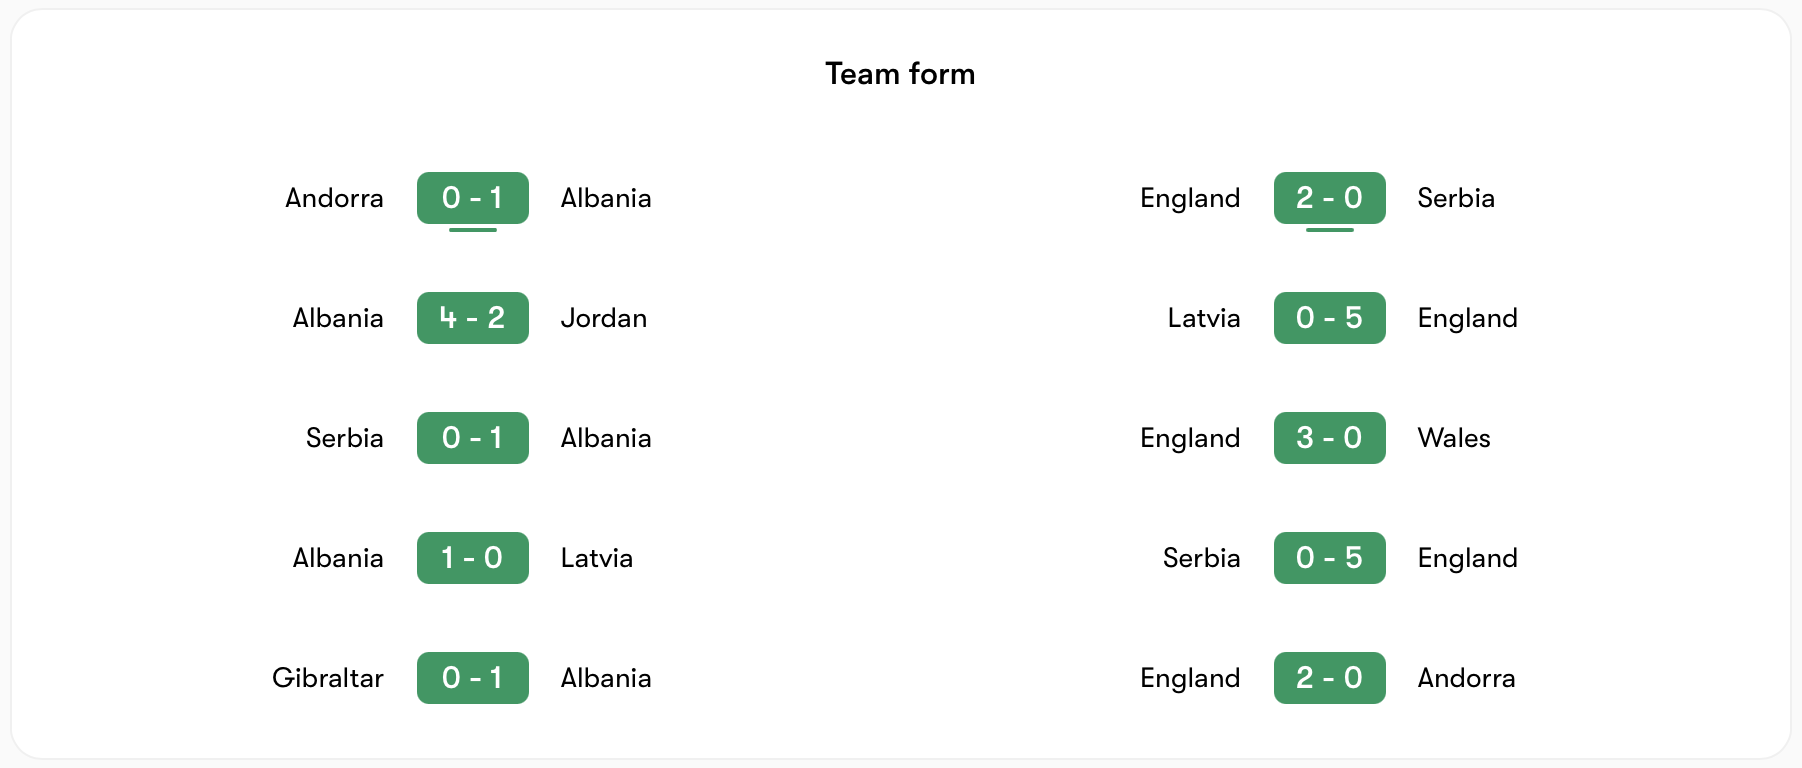Open the Serbia 0 - 1 Albania result

(x=472, y=438)
